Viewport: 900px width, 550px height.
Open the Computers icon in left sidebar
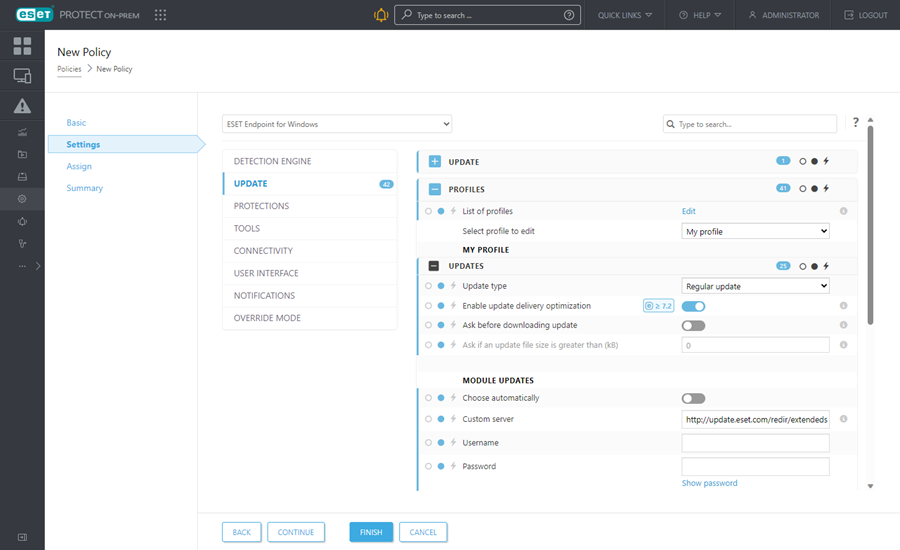[x=22, y=76]
